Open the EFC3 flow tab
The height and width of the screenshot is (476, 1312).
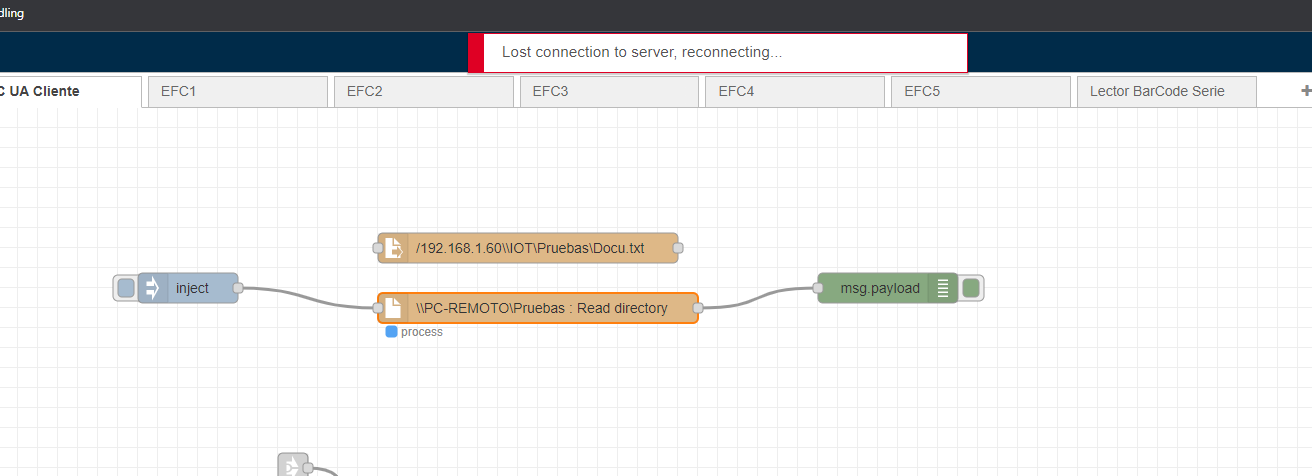pyautogui.click(x=608, y=91)
